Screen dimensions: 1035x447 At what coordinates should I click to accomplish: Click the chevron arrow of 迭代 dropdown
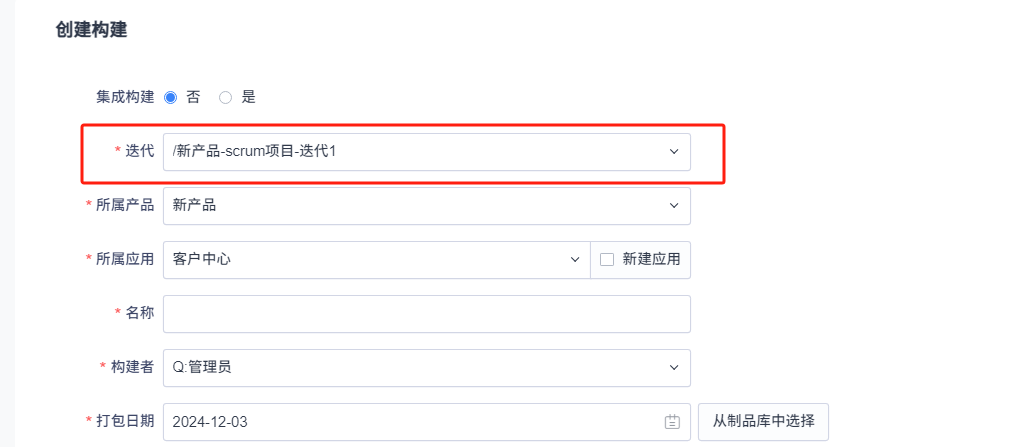click(x=673, y=152)
